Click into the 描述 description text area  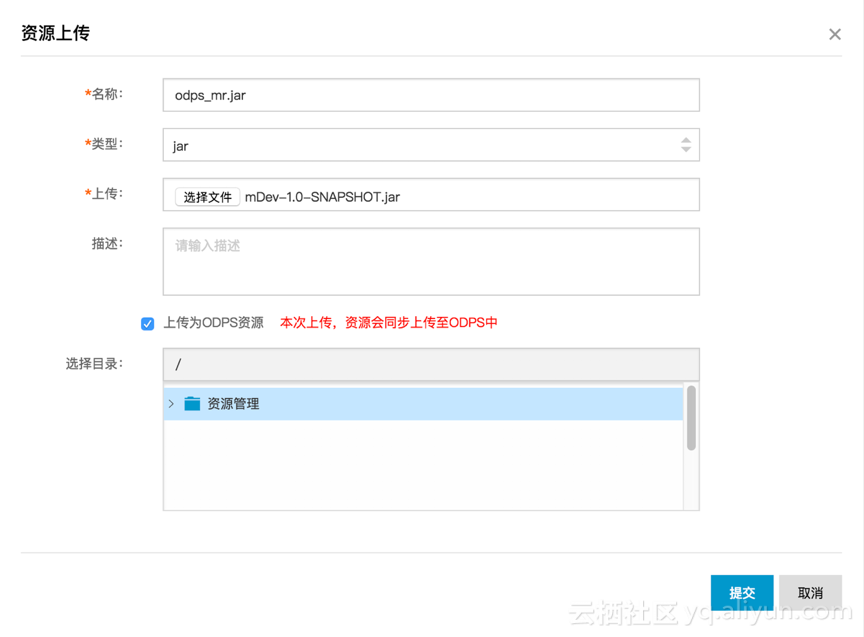431,262
